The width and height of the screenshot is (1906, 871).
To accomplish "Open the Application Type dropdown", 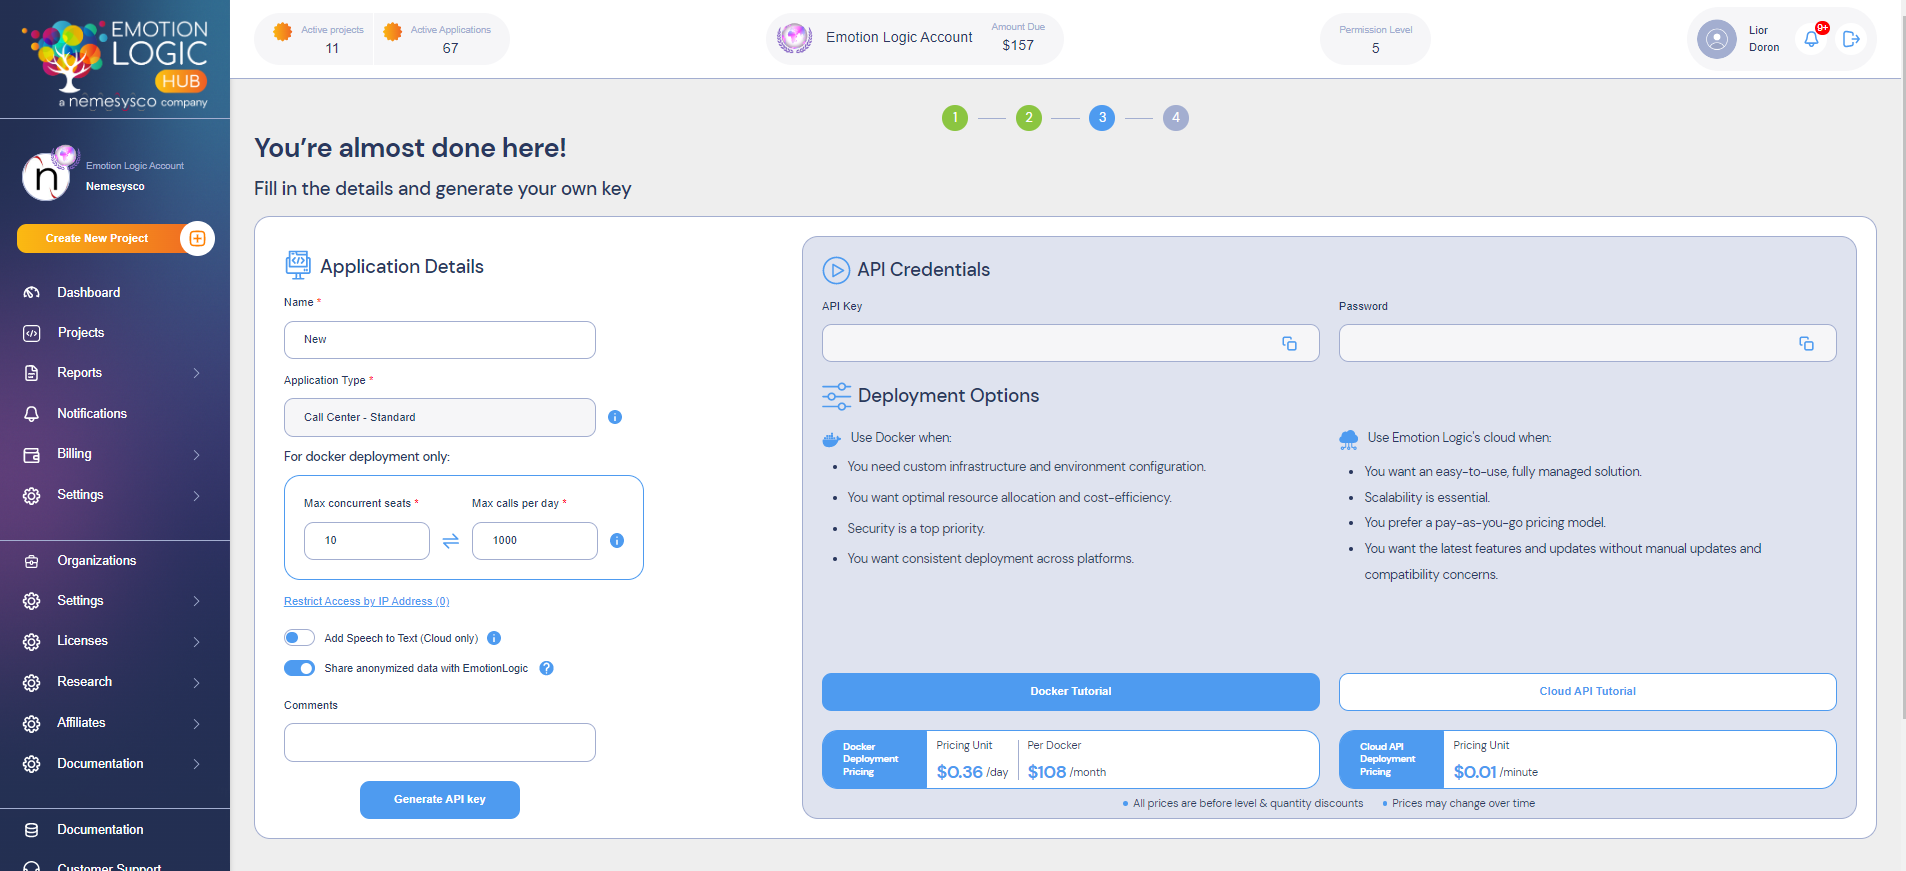I will pos(440,417).
